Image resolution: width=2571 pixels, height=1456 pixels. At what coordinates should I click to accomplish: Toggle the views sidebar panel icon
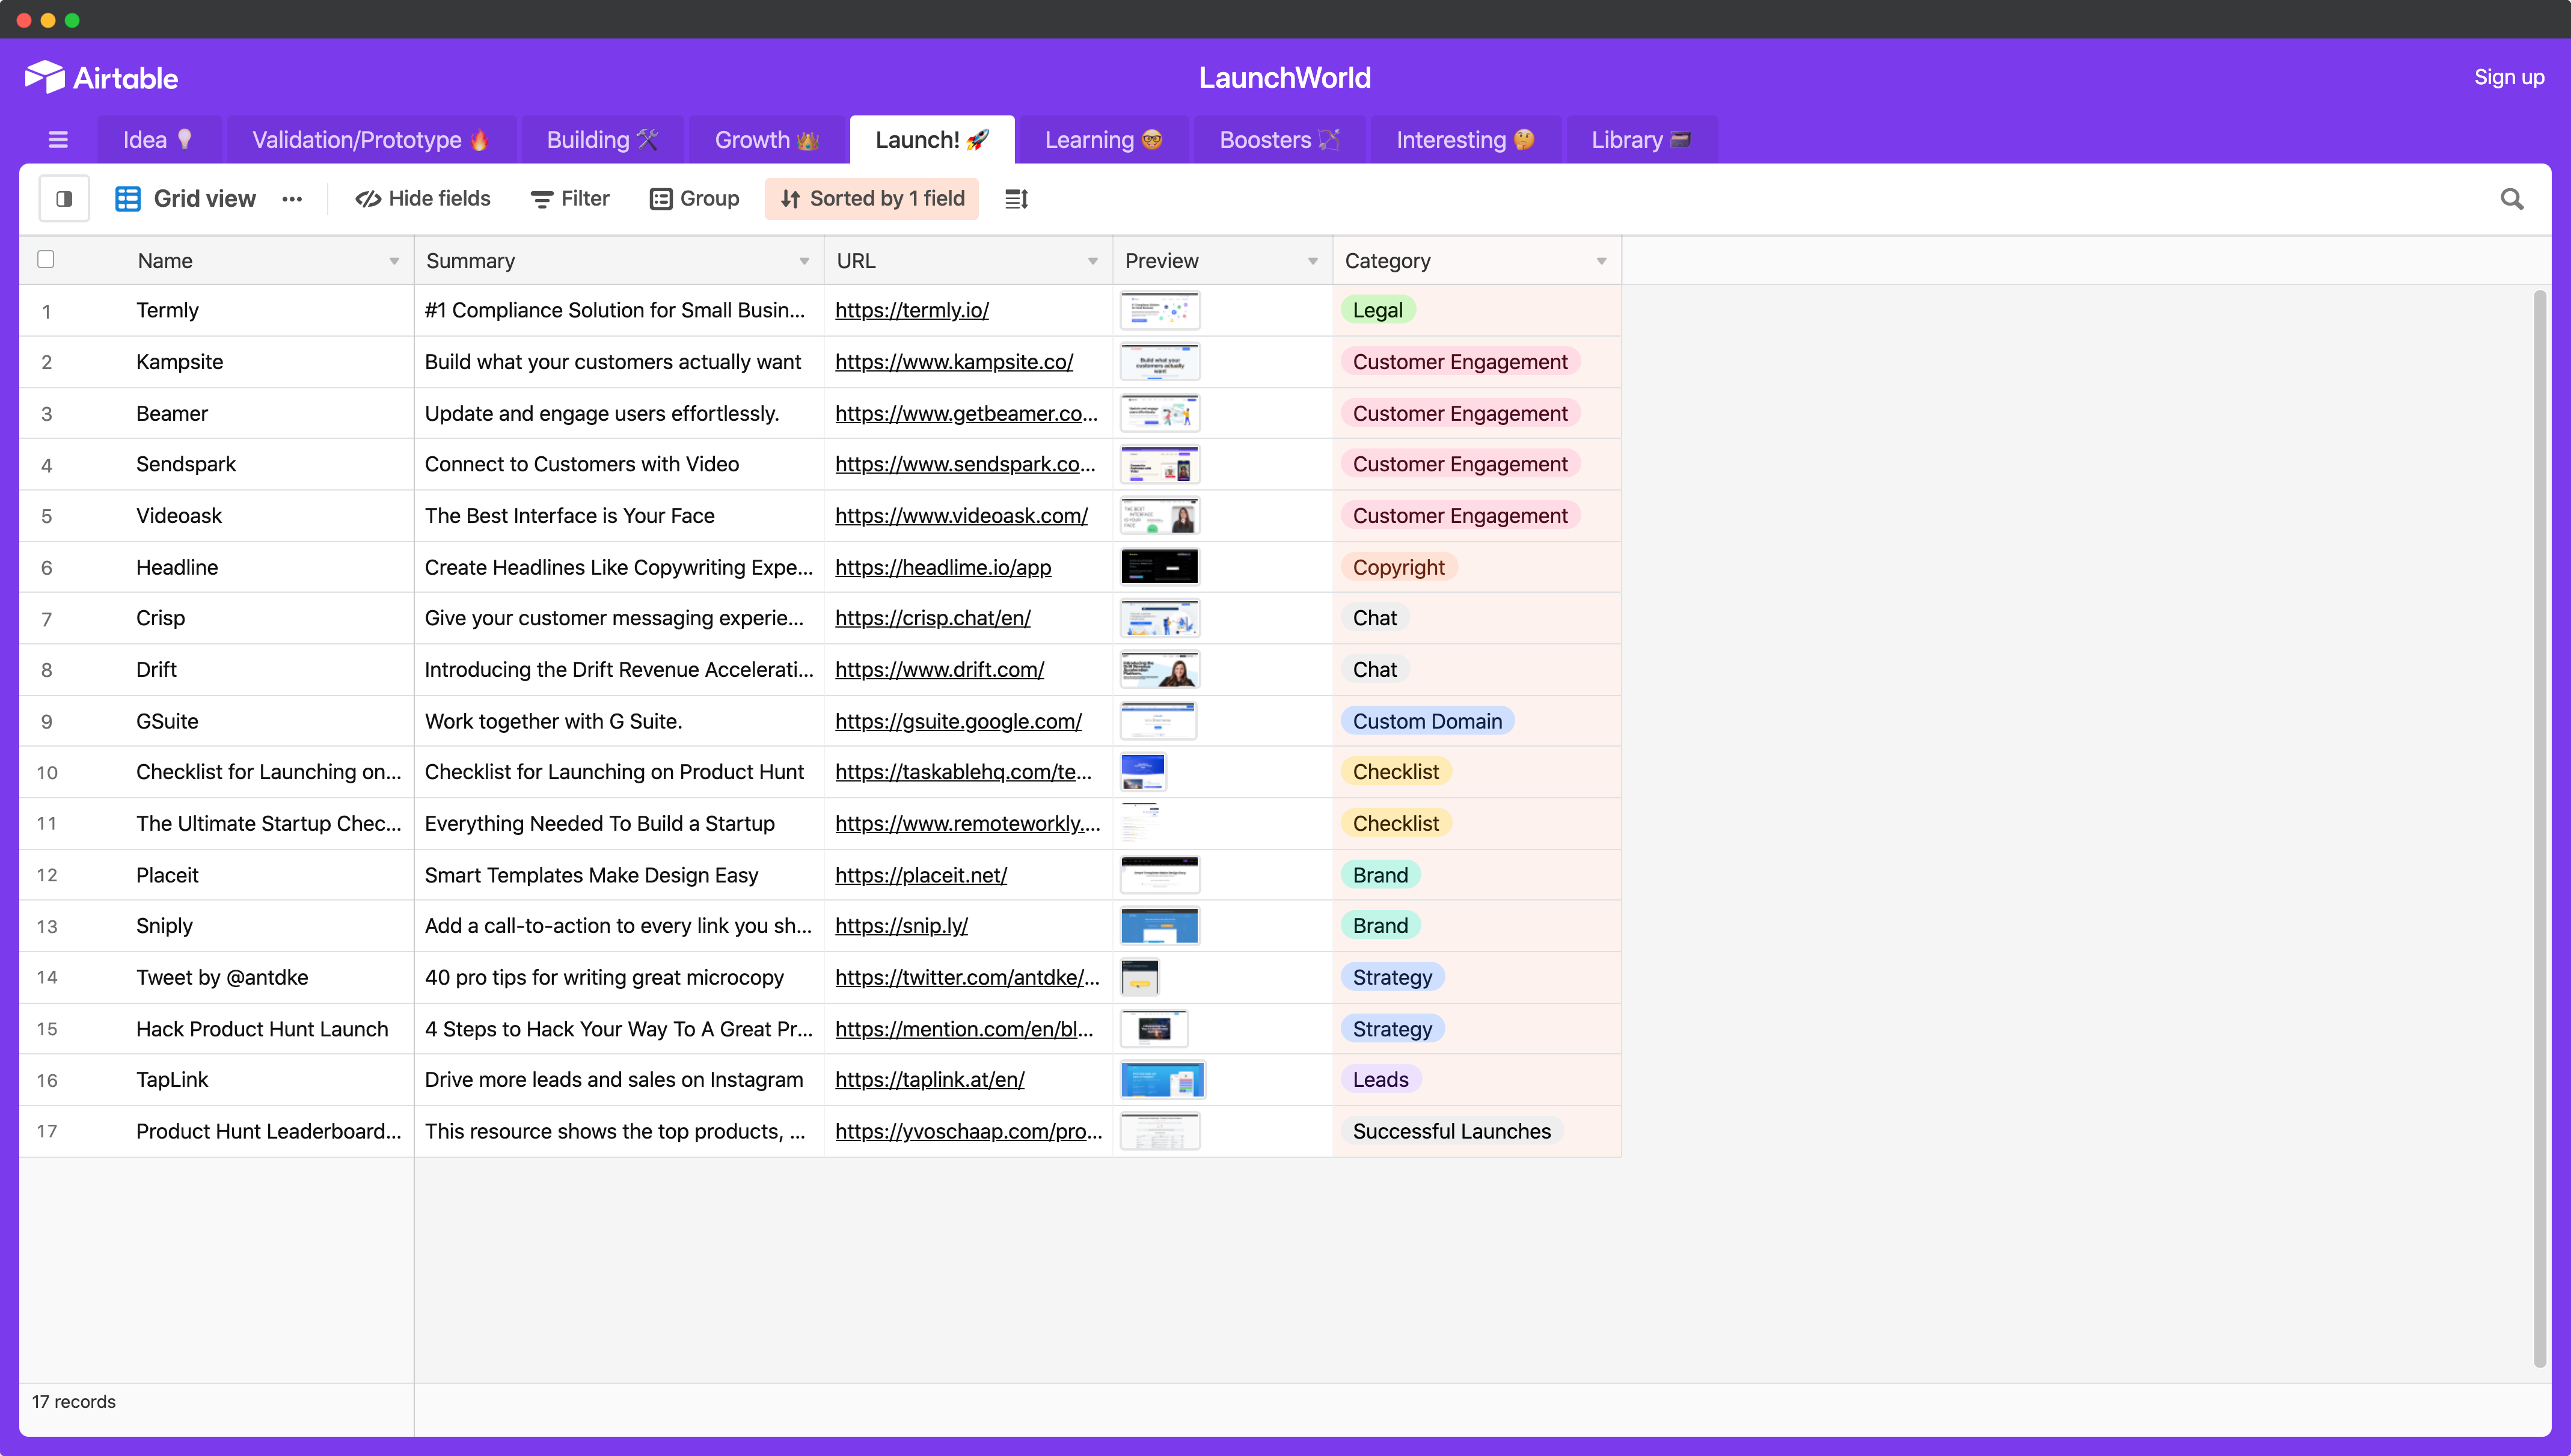tap(64, 199)
